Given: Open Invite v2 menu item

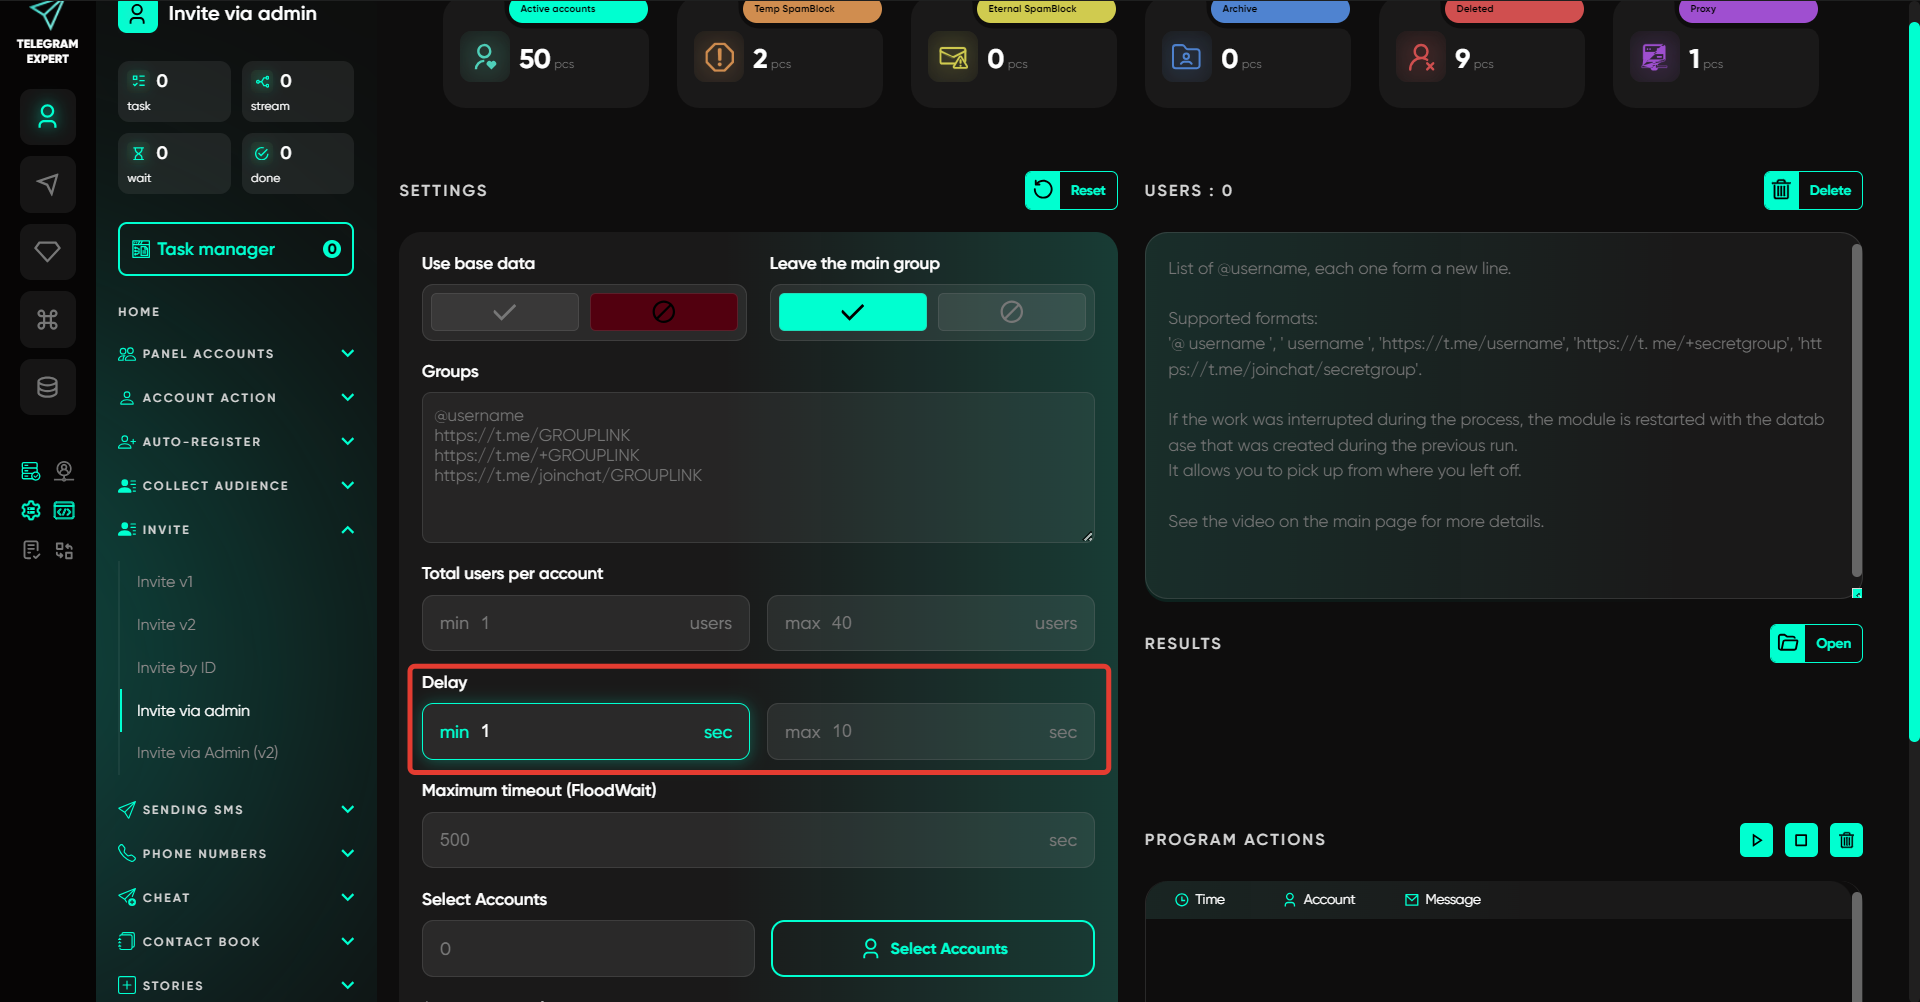Looking at the screenshot, I should (166, 625).
